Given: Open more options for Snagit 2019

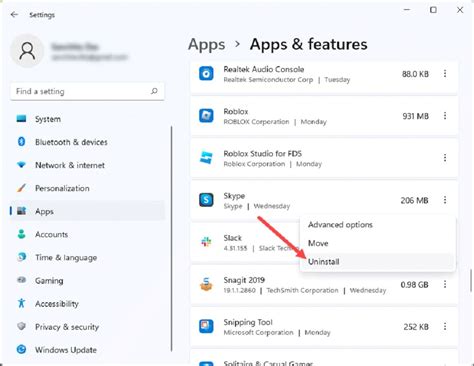Looking at the screenshot, I should [x=445, y=284].
